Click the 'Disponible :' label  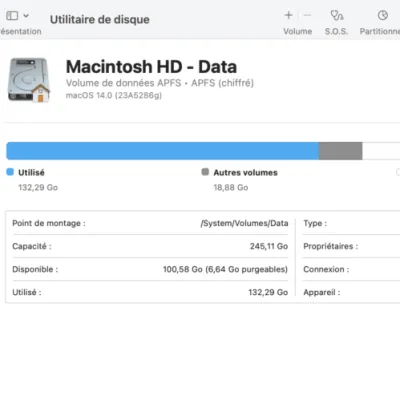tap(35, 269)
